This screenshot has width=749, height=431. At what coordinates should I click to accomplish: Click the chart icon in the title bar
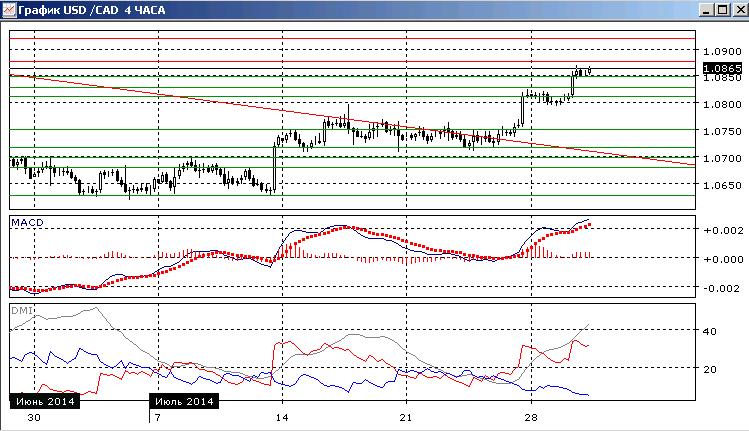coord(9,10)
